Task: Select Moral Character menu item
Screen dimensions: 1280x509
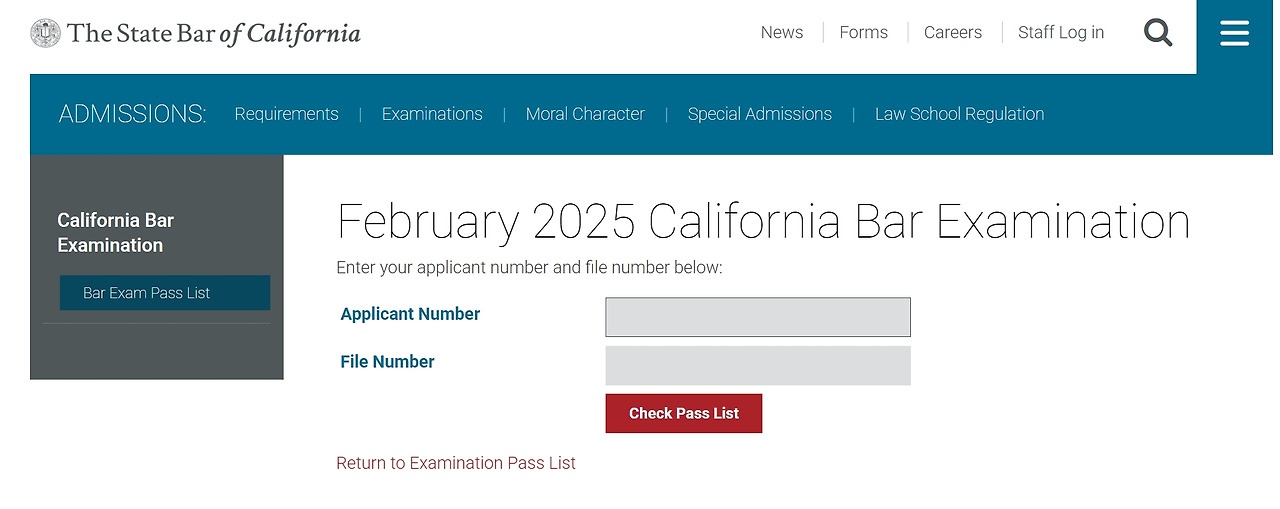Action: (x=585, y=114)
